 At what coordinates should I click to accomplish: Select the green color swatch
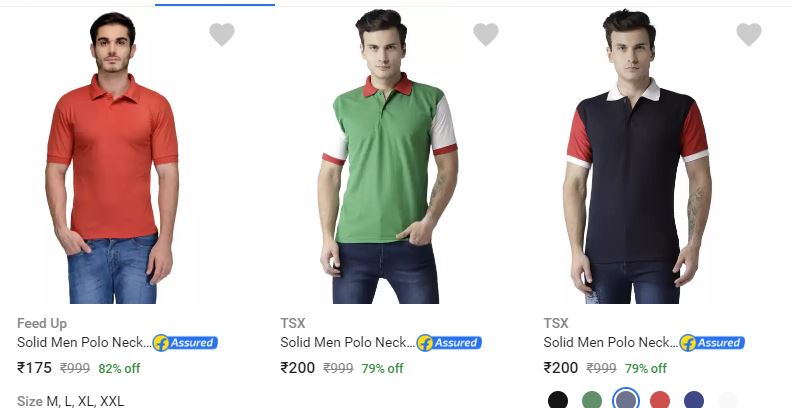(592, 401)
